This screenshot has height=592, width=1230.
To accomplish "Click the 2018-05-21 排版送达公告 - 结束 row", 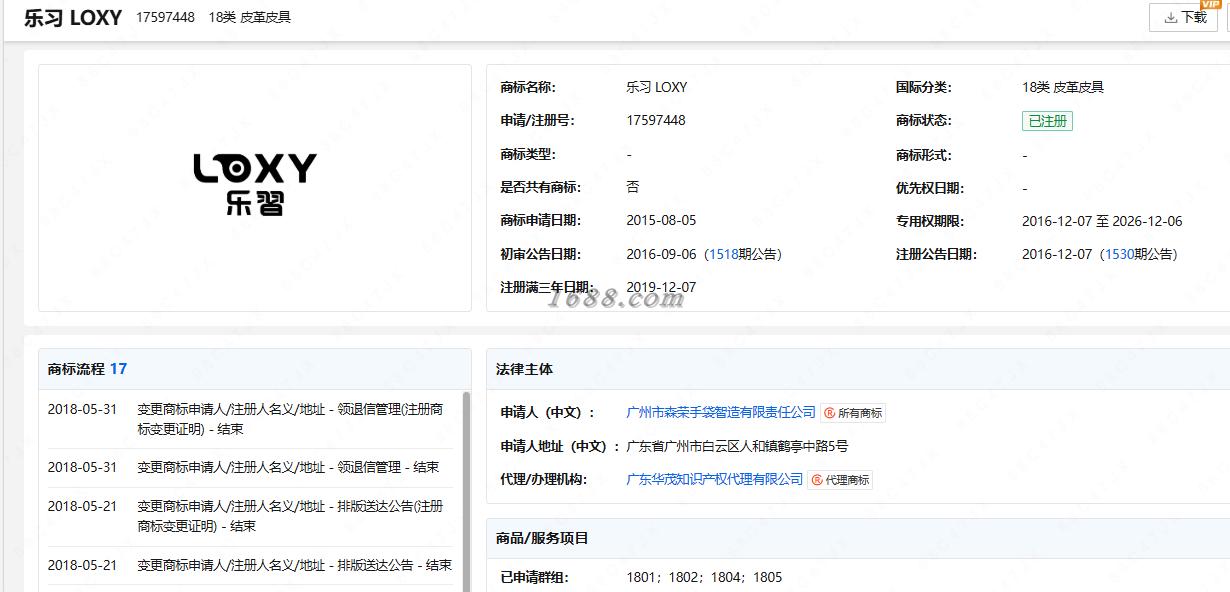I will (250, 565).
